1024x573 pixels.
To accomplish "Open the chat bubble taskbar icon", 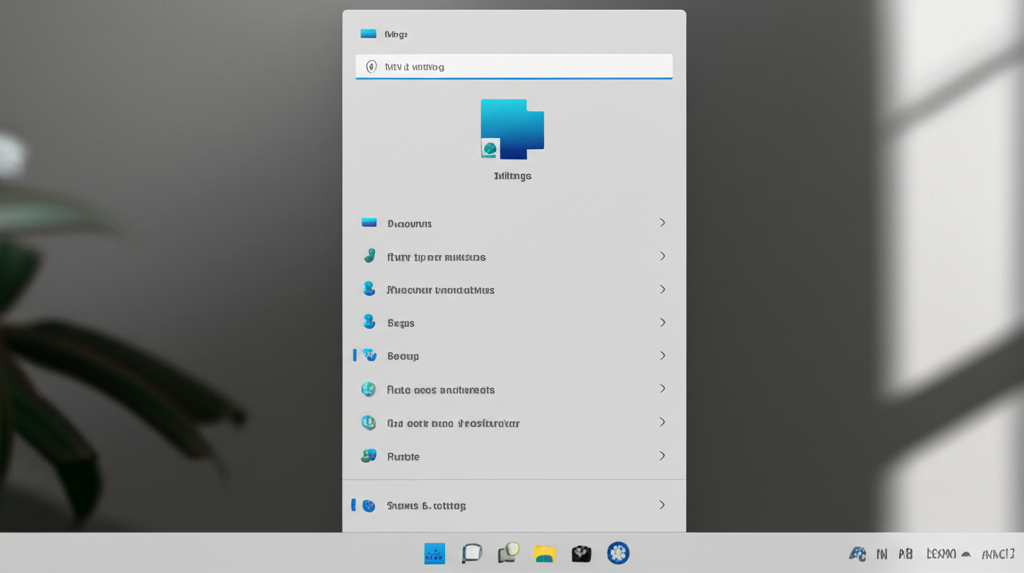I will [x=471, y=553].
